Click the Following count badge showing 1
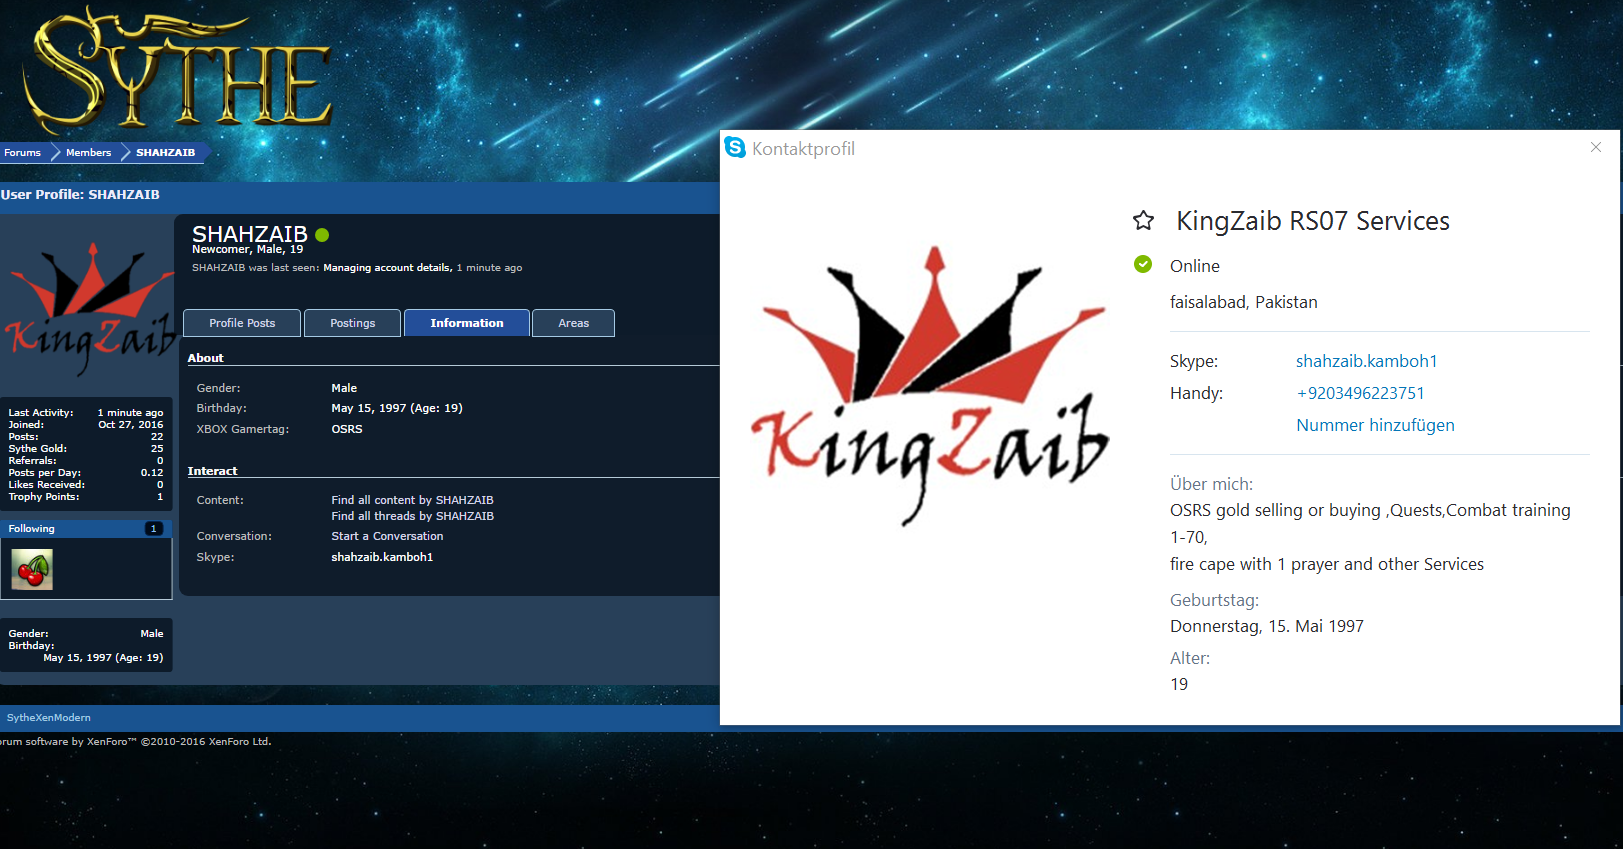 click(153, 528)
